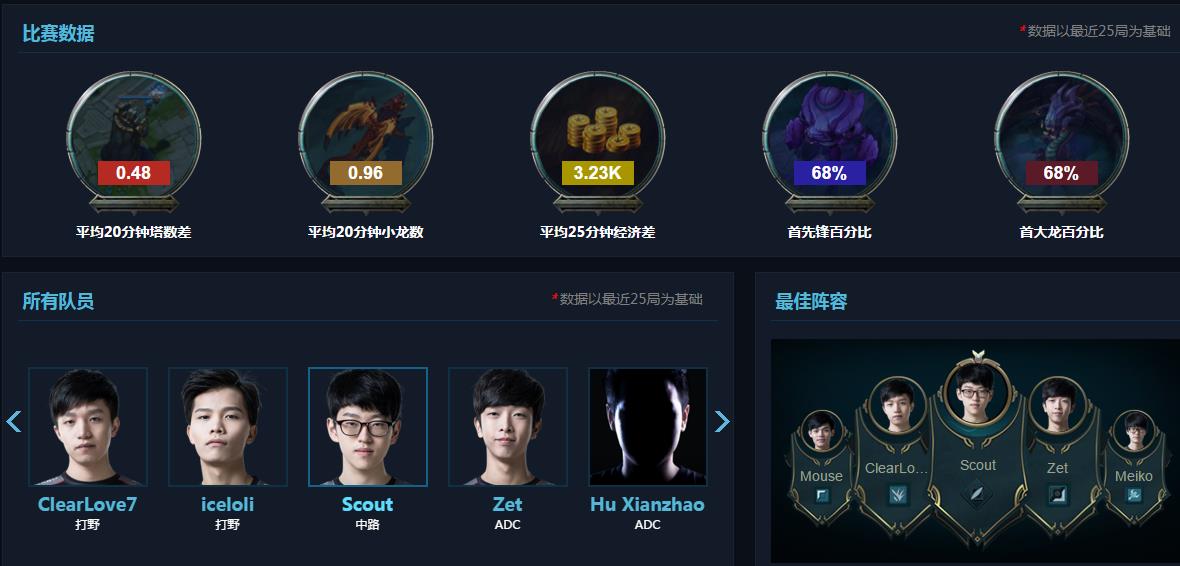
Task: Click the 3.23K gold difference badge
Action: [598, 173]
